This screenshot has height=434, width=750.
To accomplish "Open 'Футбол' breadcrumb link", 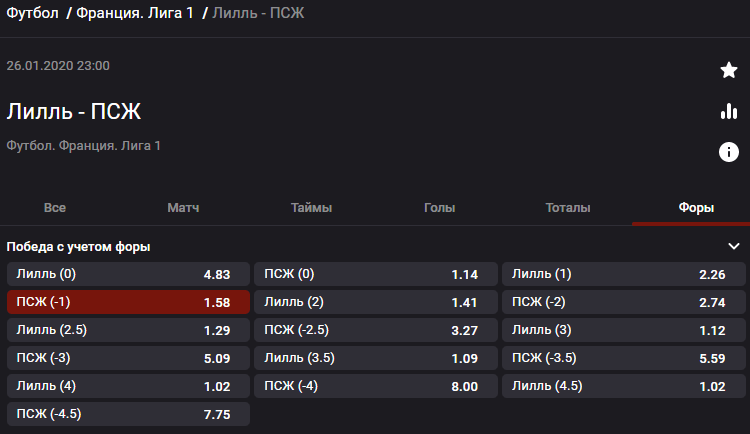I will pos(33,13).
